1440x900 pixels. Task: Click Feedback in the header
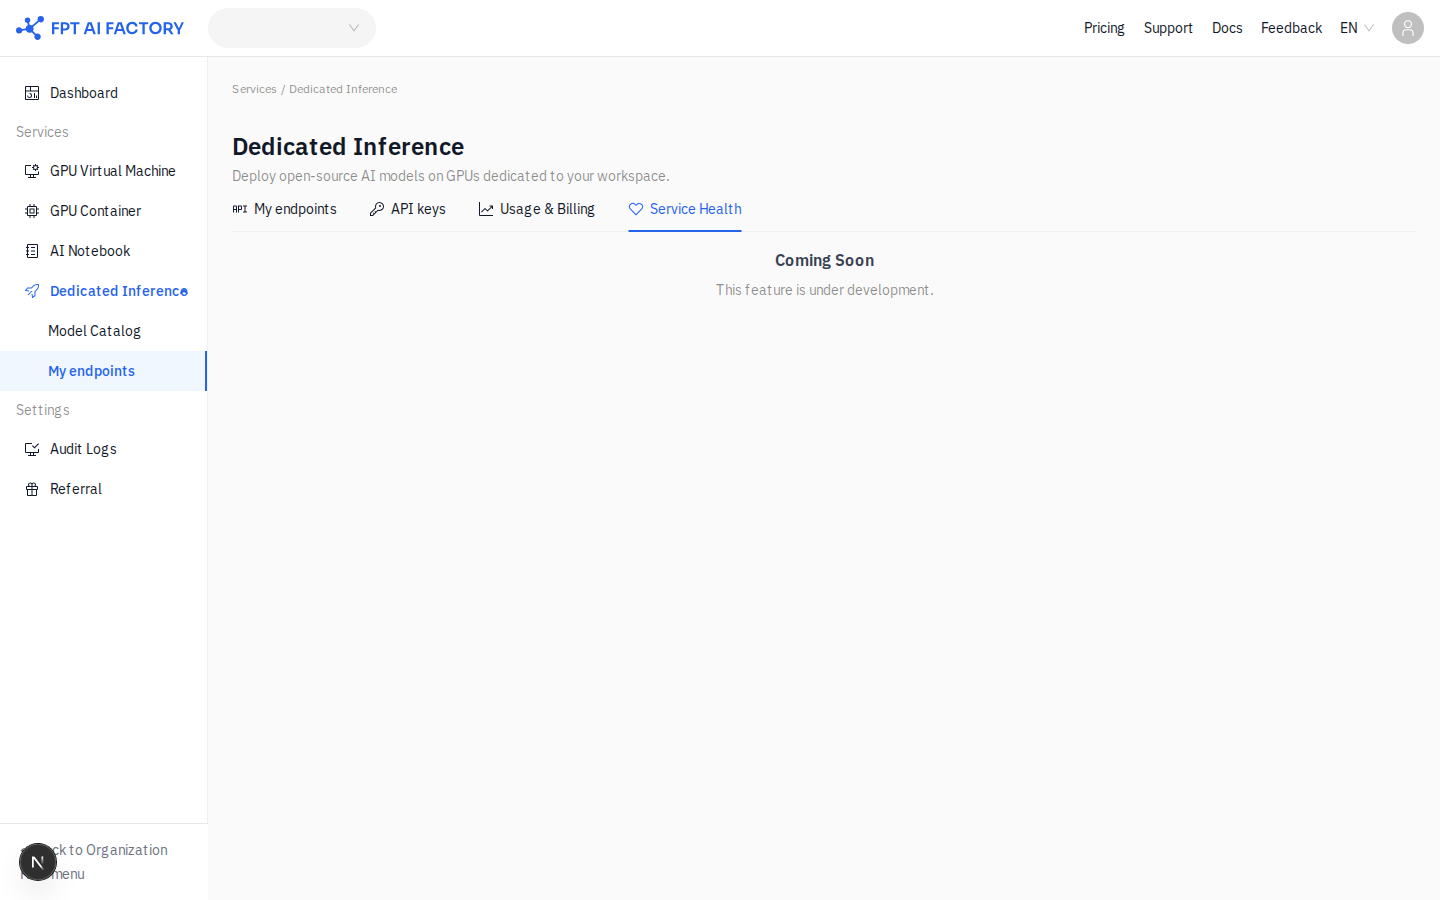(1291, 28)
